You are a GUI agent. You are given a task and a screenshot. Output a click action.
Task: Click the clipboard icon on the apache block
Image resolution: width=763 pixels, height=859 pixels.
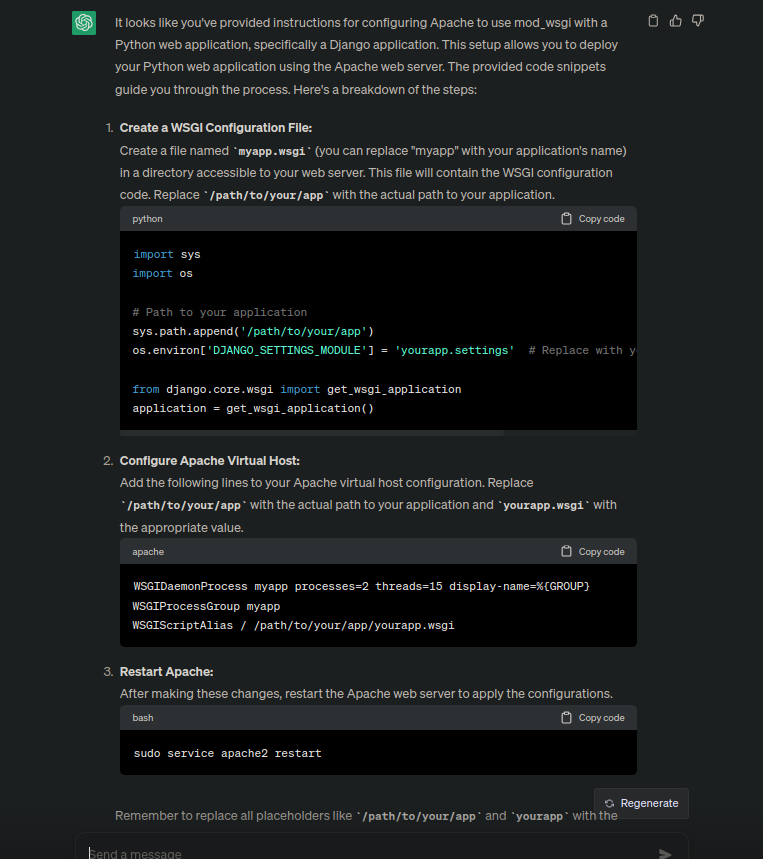(566, 551)
